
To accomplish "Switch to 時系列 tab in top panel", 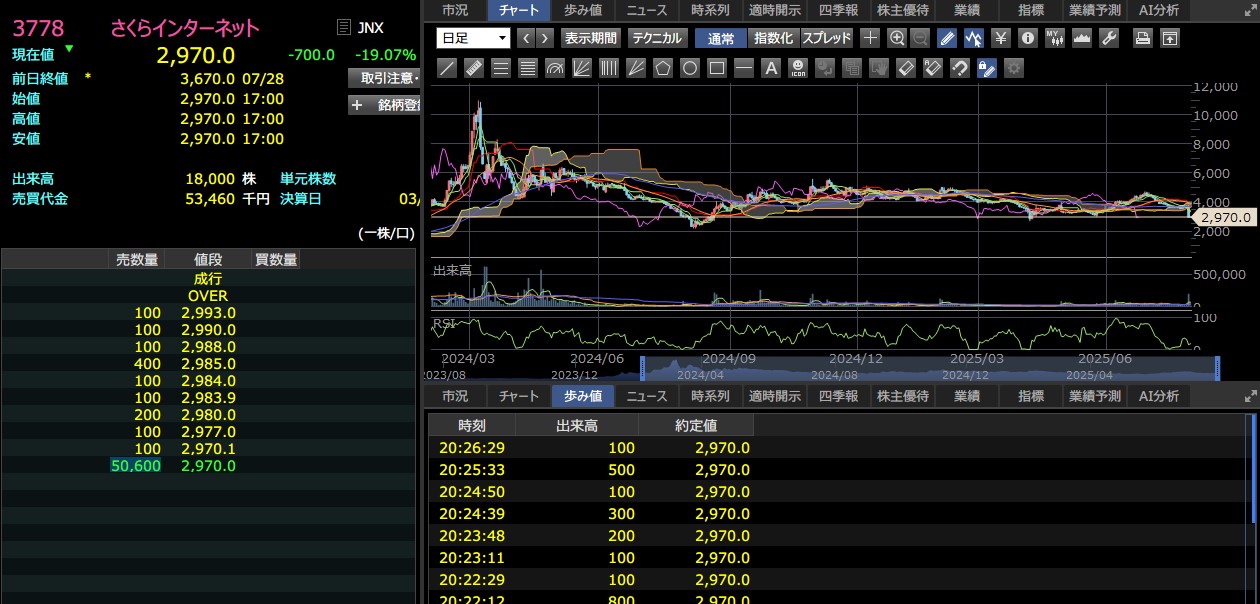I will 710,10.
